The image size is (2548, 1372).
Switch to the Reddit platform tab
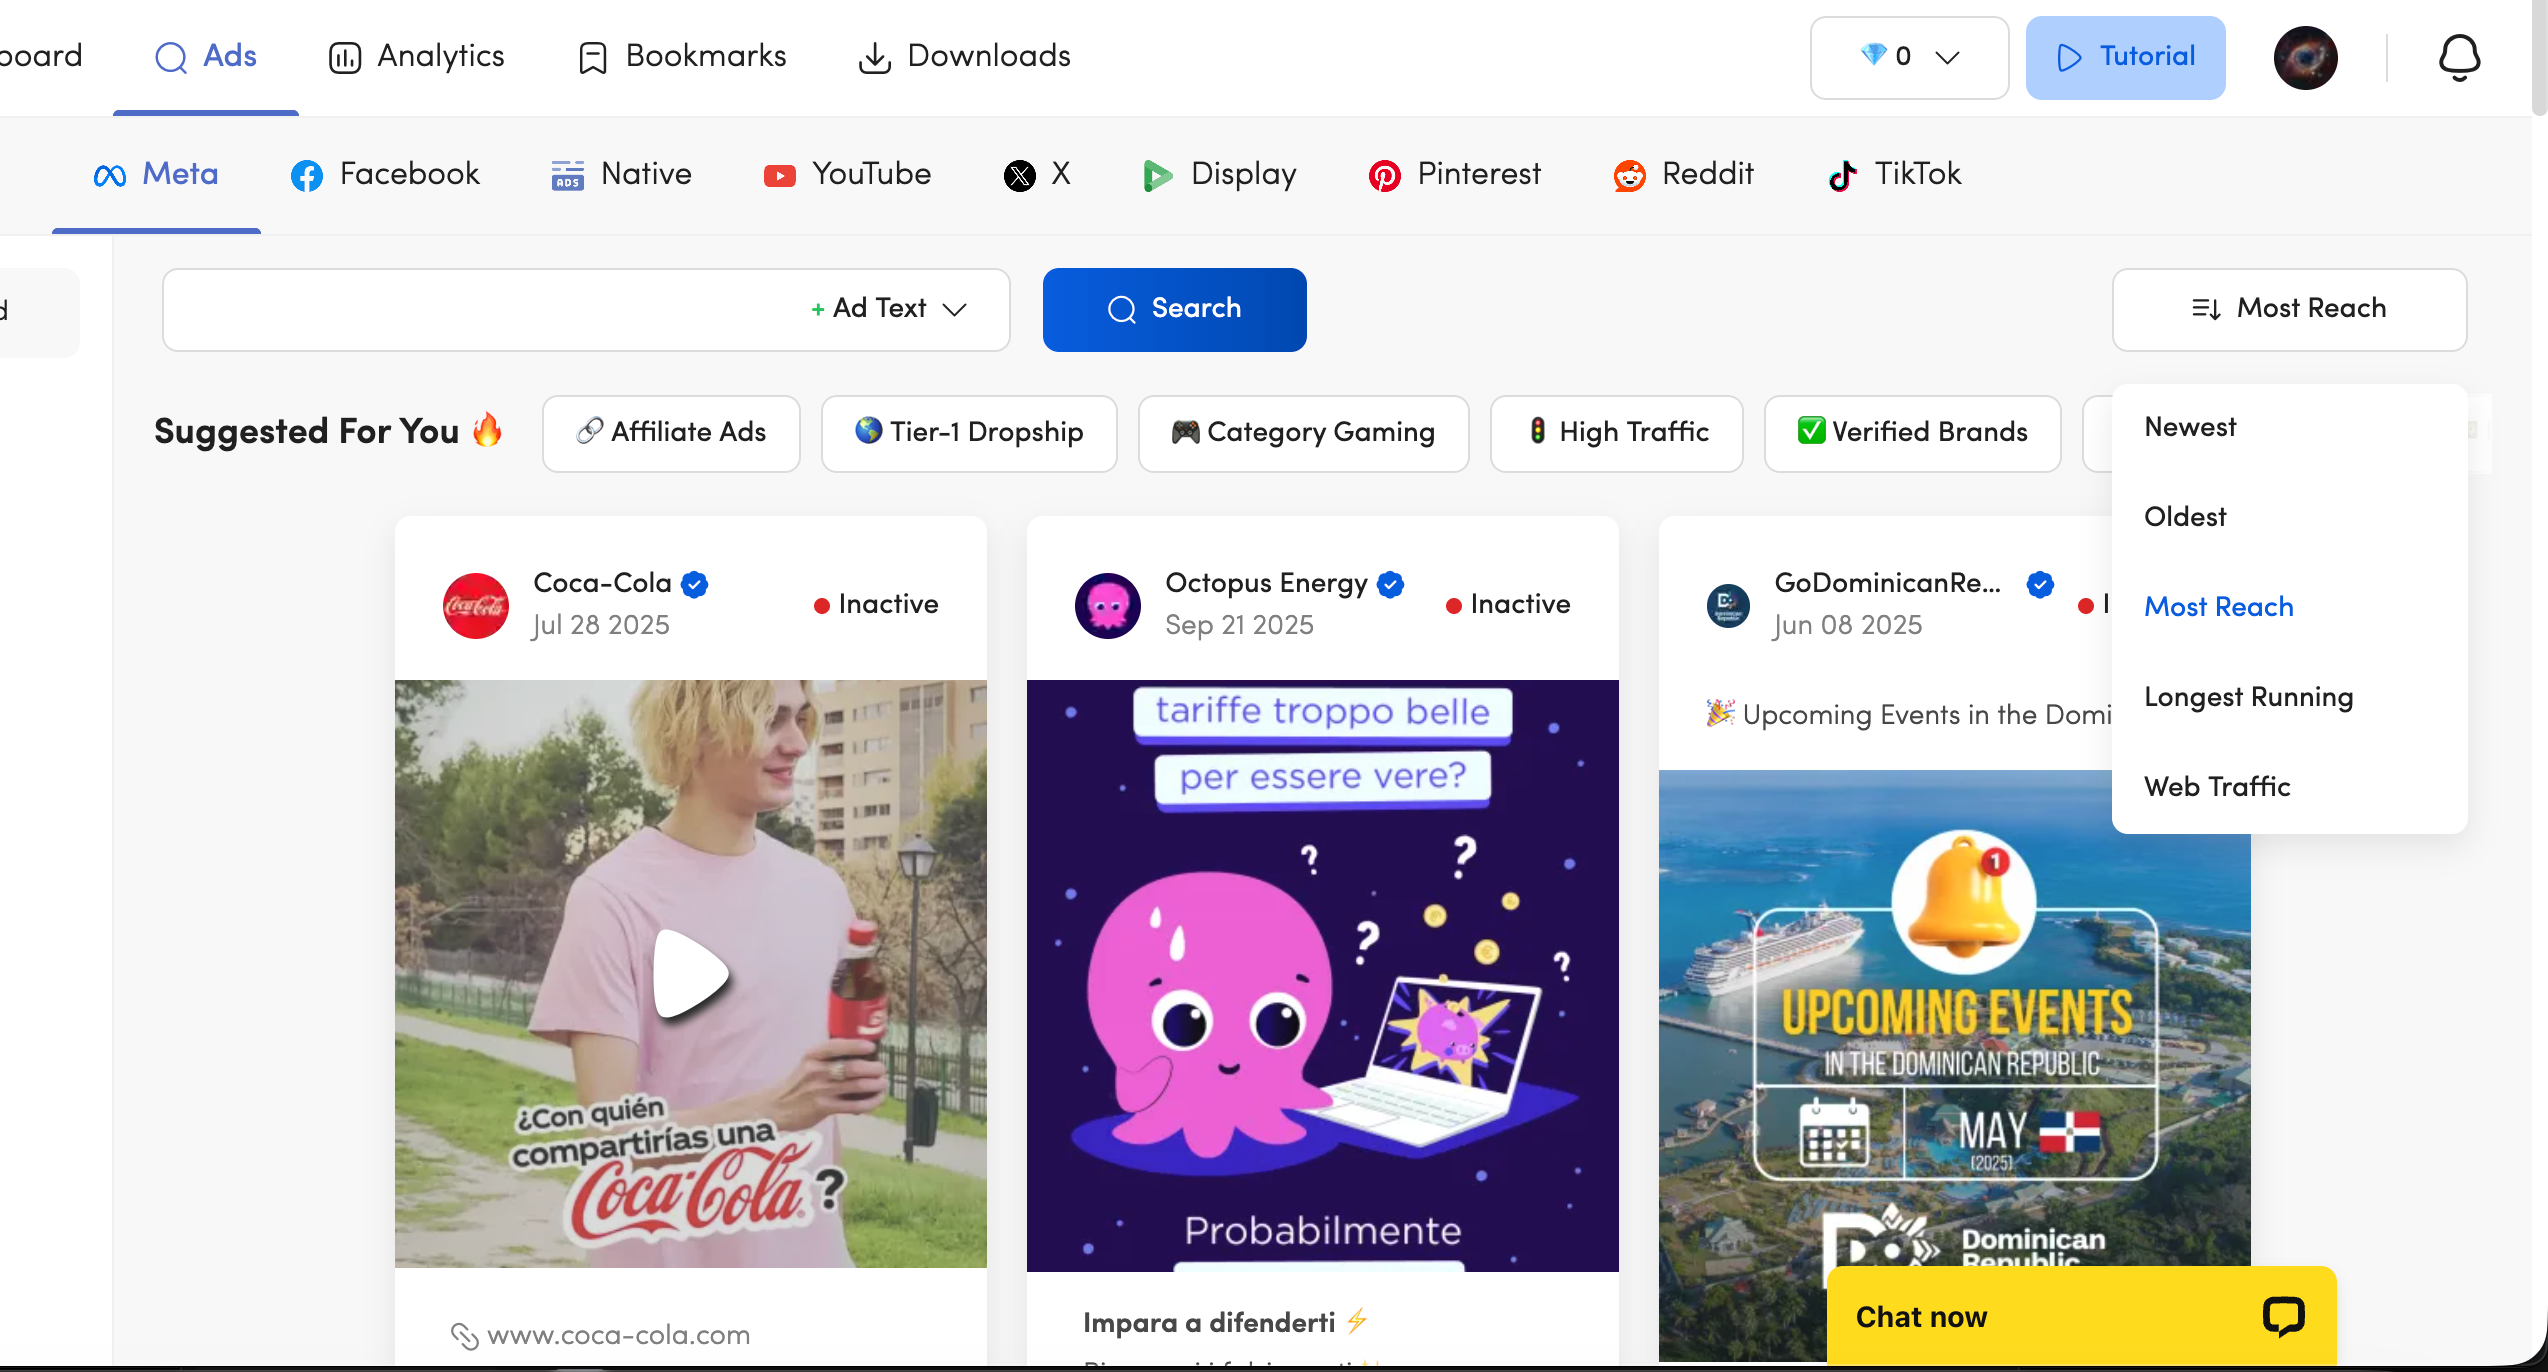click(1684, 174)
